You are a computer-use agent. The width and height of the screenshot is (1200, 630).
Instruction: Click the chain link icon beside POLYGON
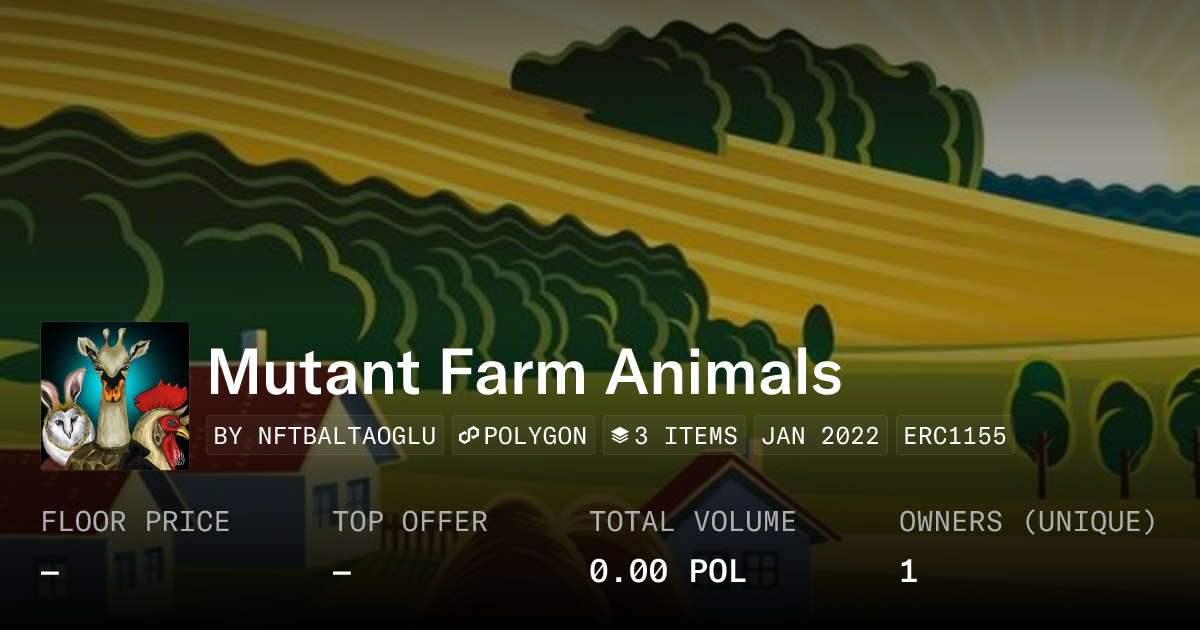pyautogui.click(x=469, y=436)
